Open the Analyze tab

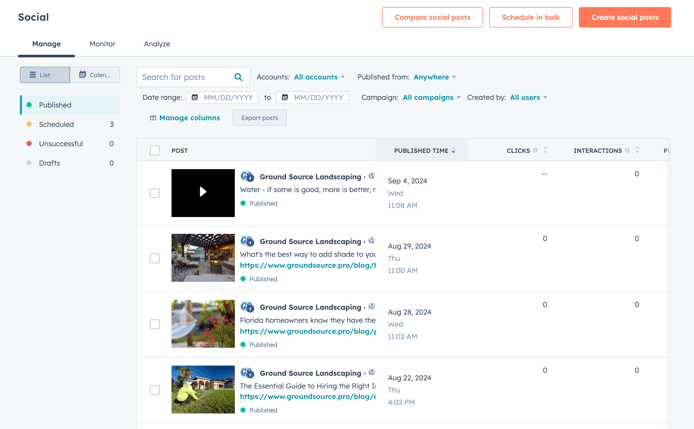click(x=157, y=44)
